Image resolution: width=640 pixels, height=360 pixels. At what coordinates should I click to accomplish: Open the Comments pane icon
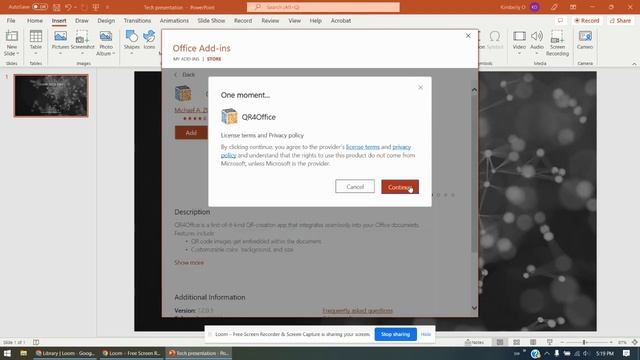(560, 20)
